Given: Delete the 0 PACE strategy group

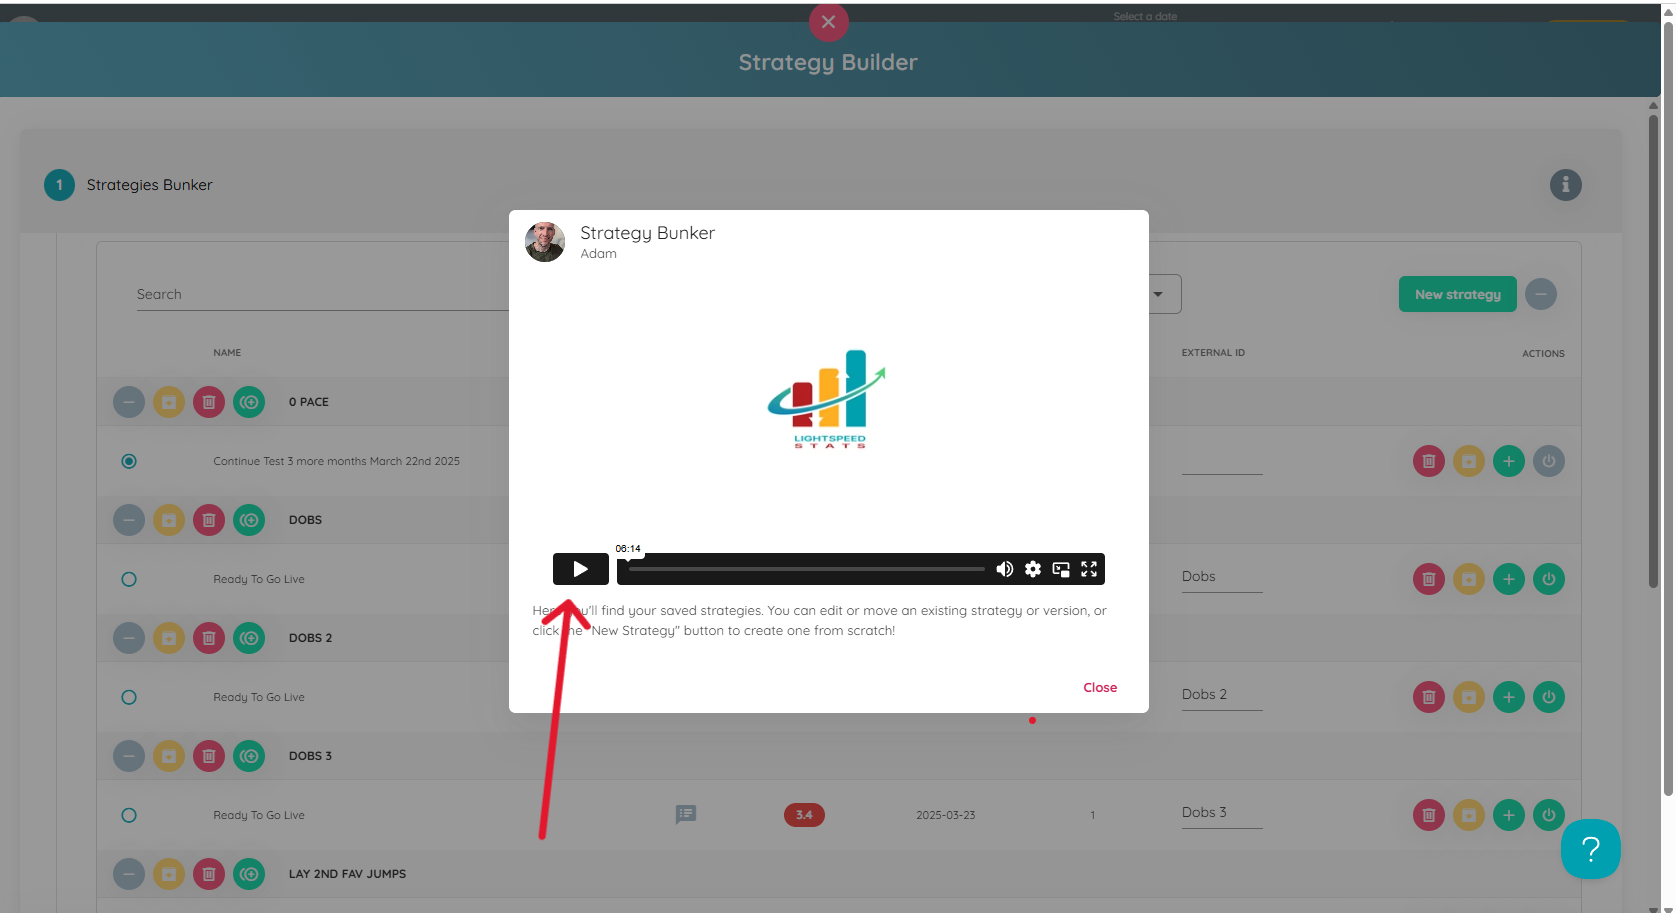Looking at the screenshot, I should (208, 402).
